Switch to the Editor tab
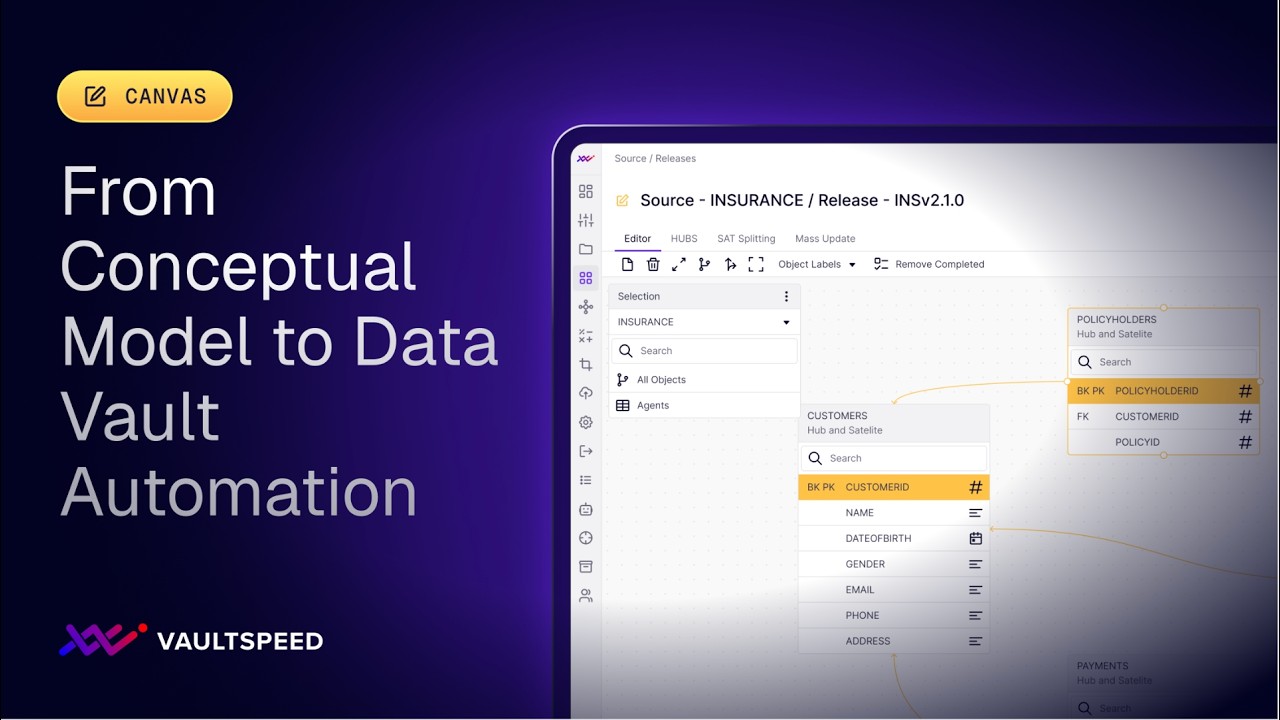The image size is (1280, 720). [637, 238]
